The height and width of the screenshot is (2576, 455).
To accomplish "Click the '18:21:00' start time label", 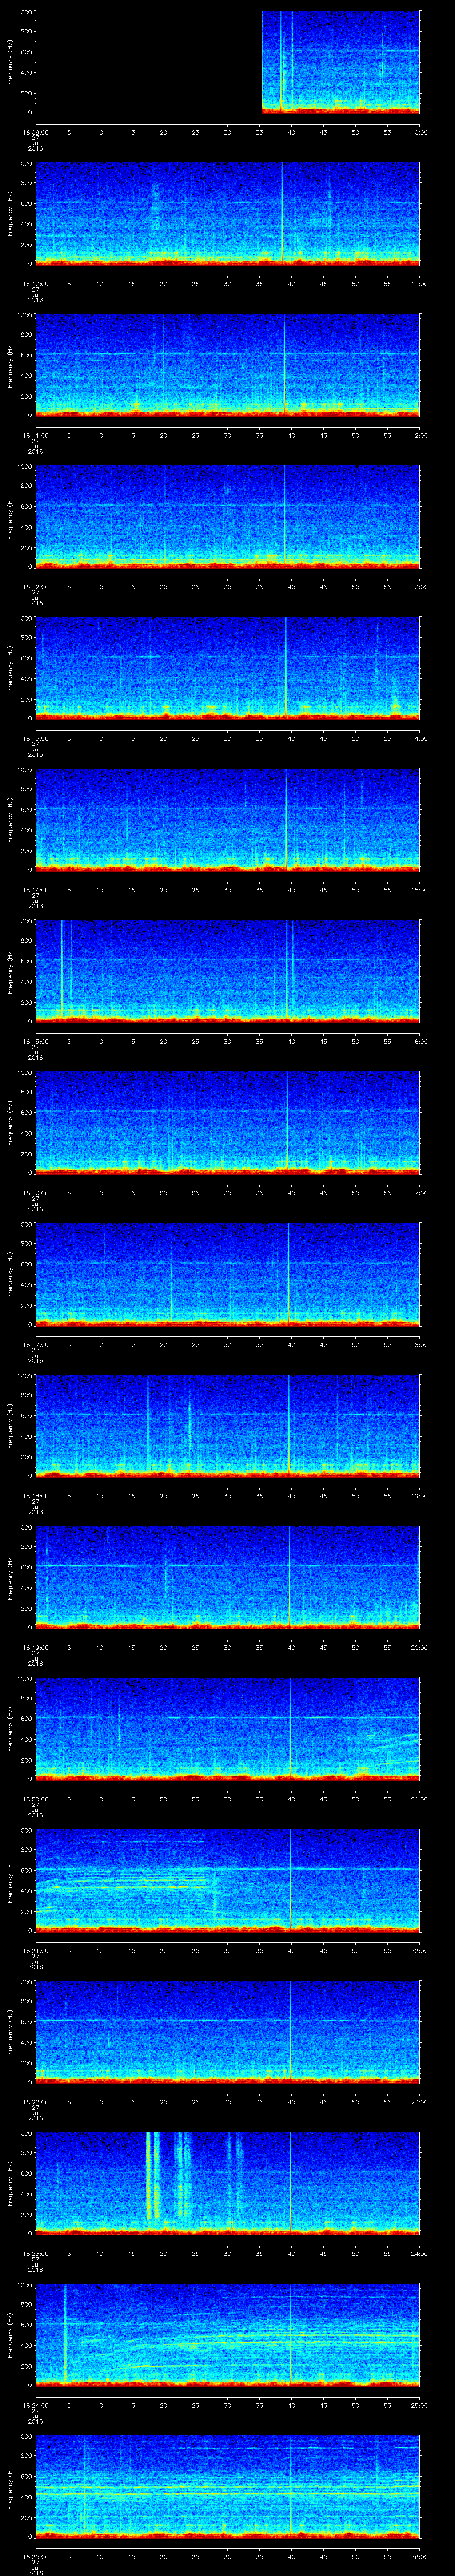I will (x=35, y=1950).
